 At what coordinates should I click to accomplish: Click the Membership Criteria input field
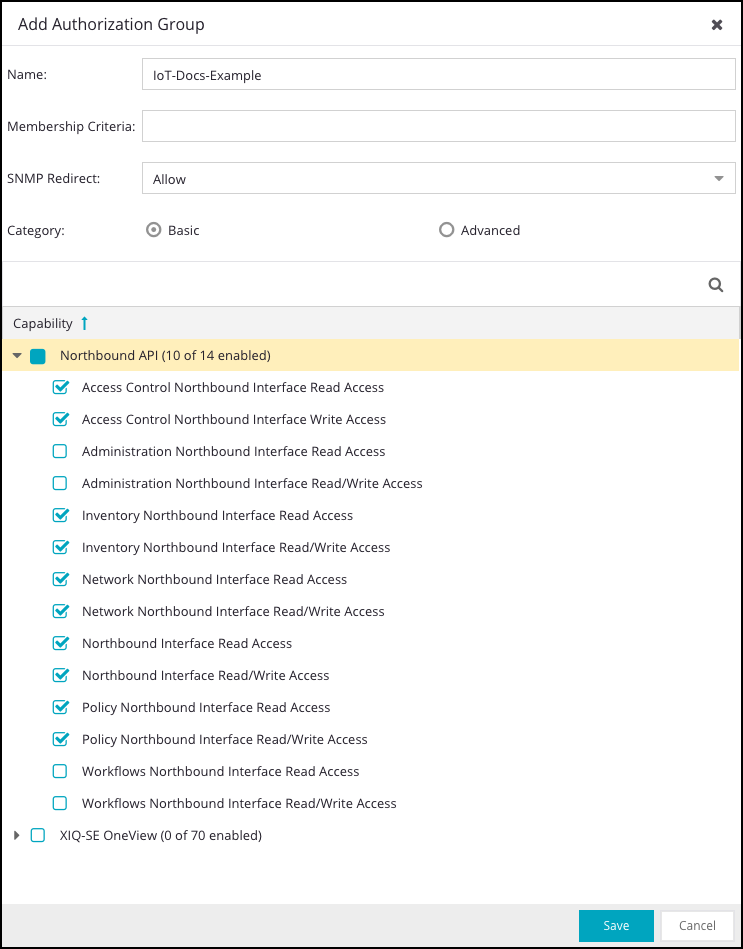tap(439, 127)
